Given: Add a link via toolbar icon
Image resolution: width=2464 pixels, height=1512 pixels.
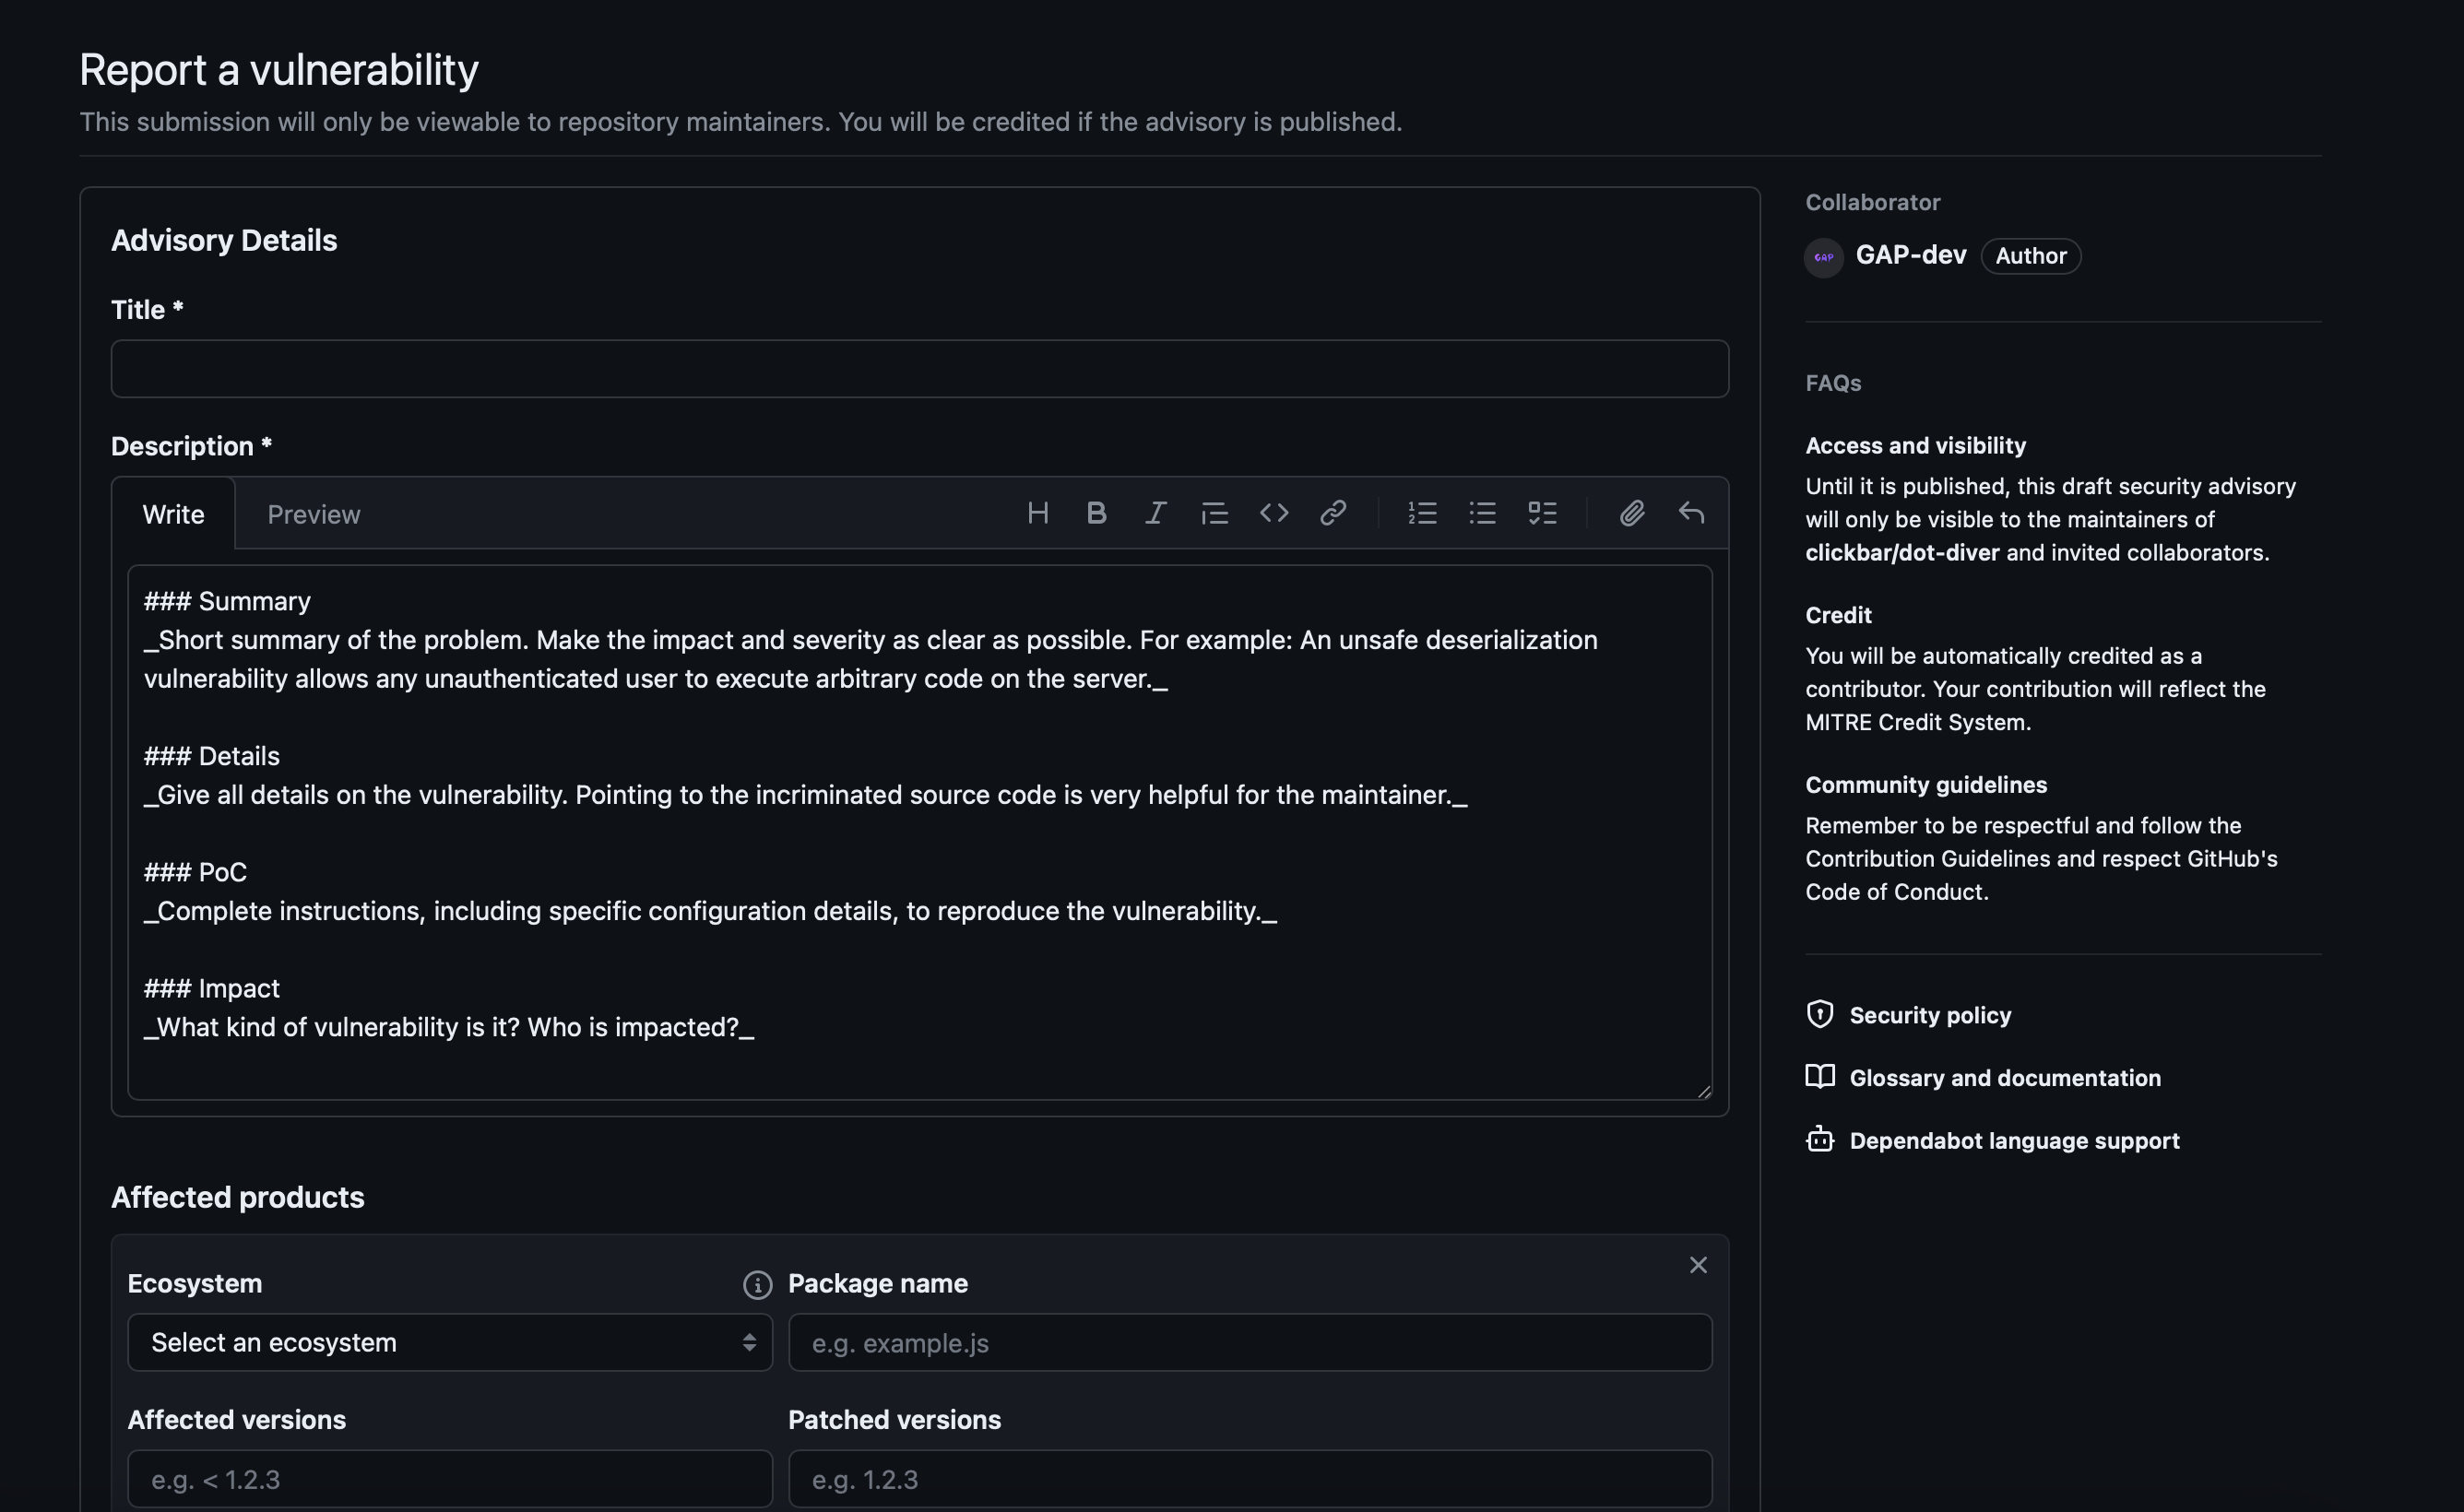Looking at the screenshot, I should [1332, 513].
